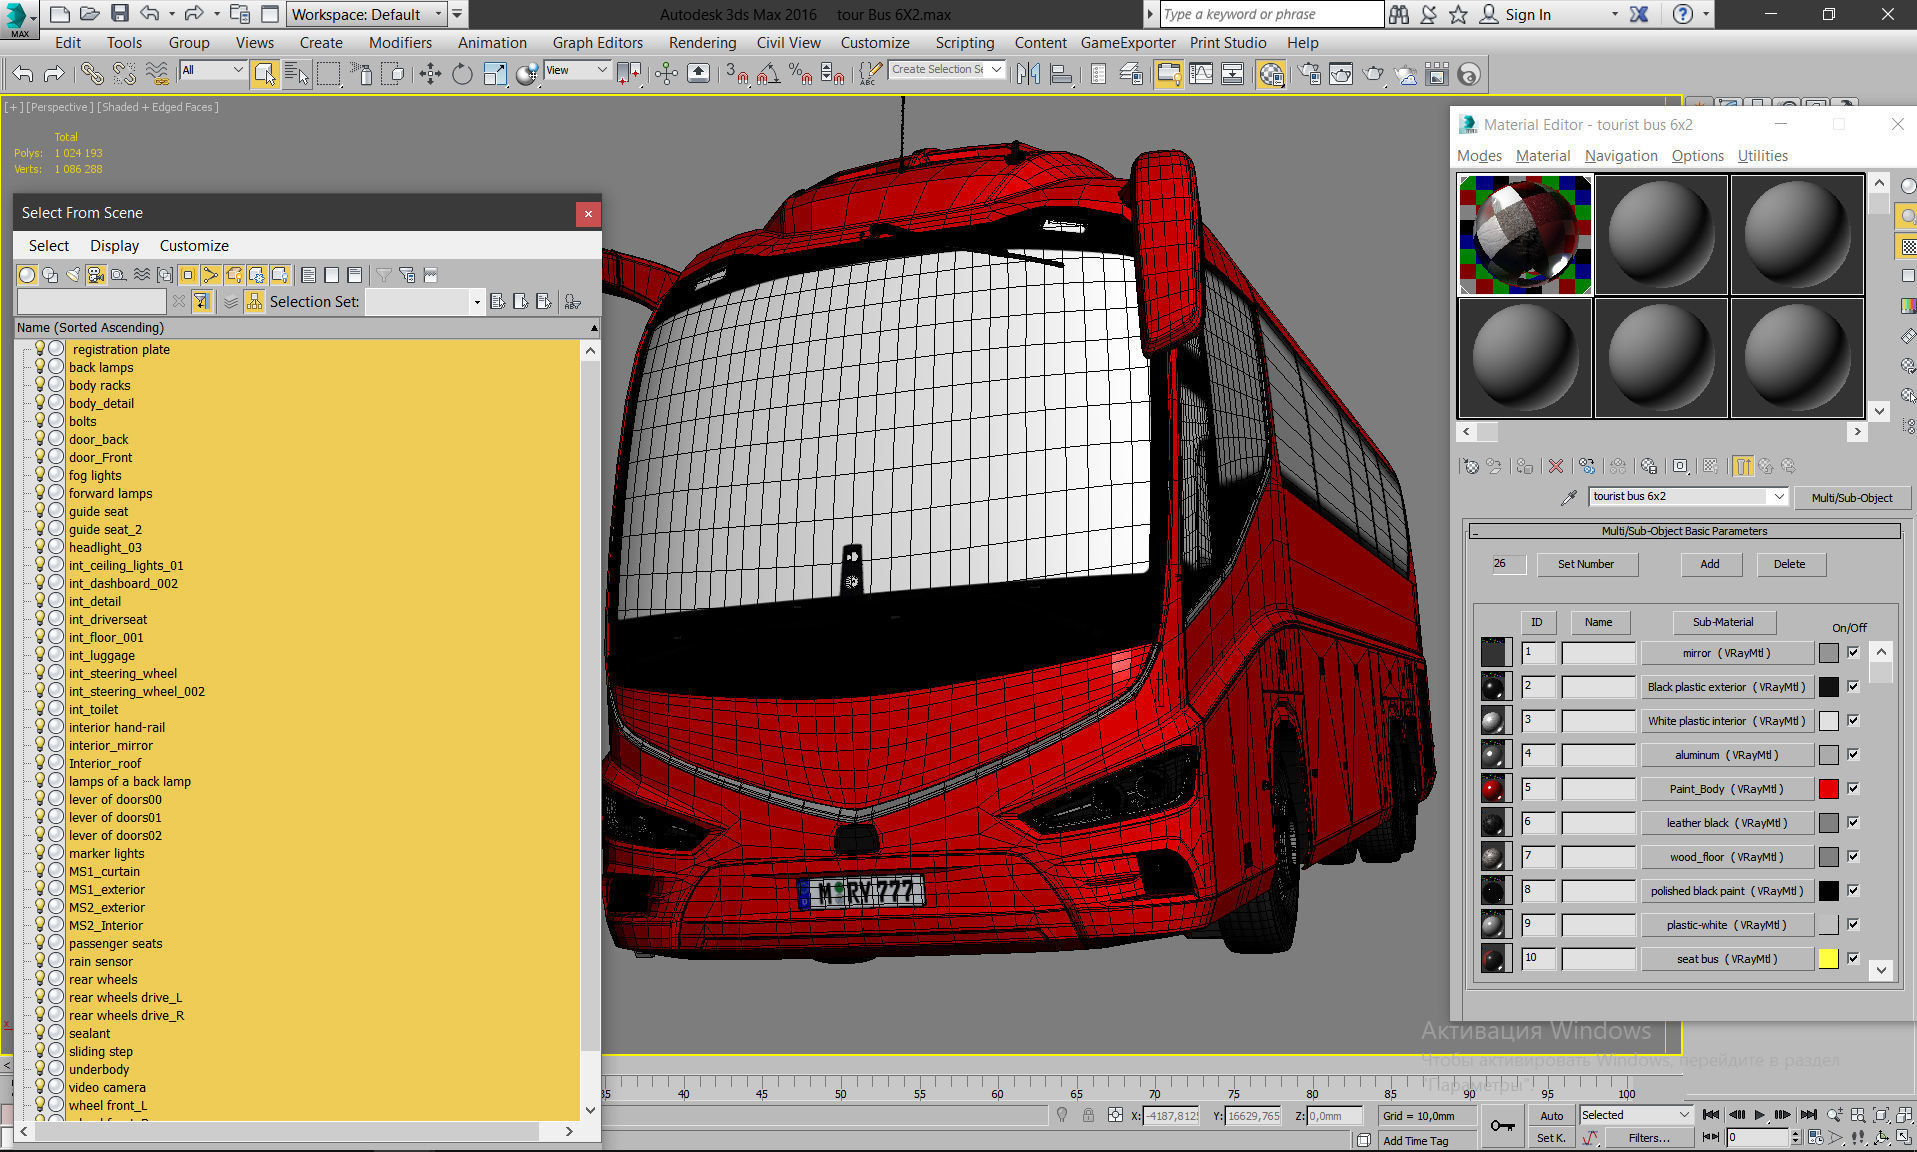Viewport: 1917px width, 1152px height.
Task: Toggle the 3D Snaps icon
Action: tap(736, 74)
